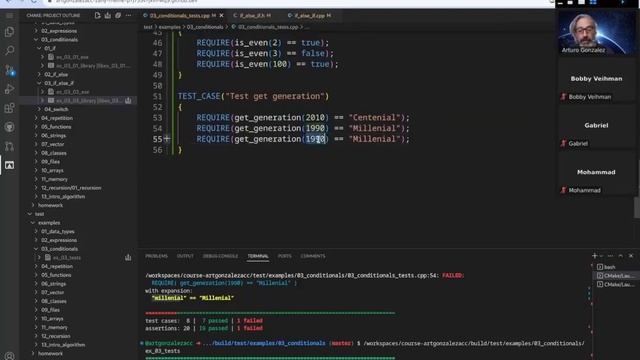640x360 pixels.
Task: Click the 03_conditionals breadcrumb segment
Action: (x=205, y=27)
